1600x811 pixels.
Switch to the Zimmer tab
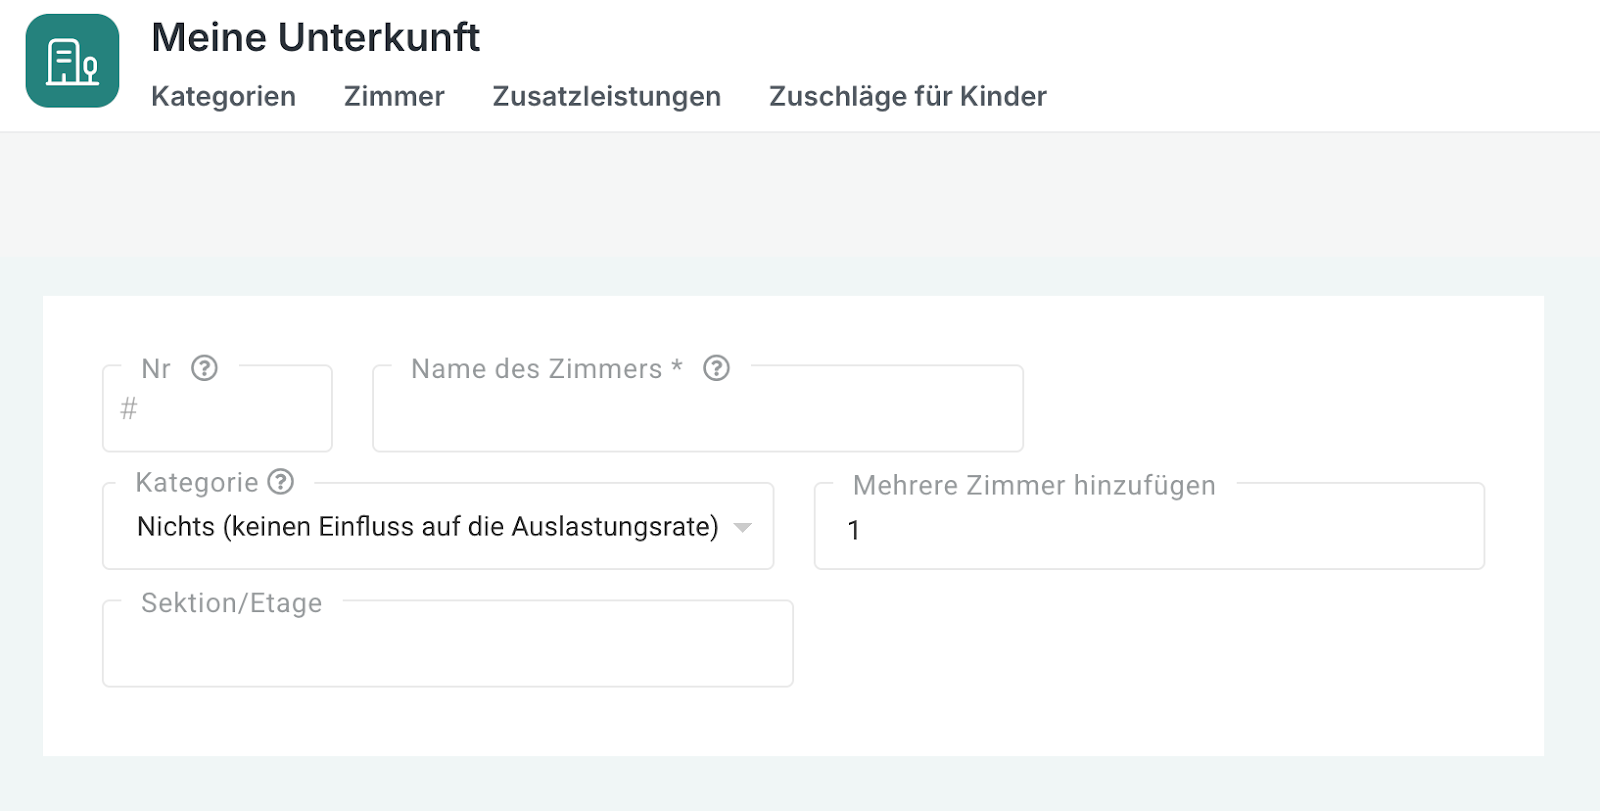coord(394,96)
